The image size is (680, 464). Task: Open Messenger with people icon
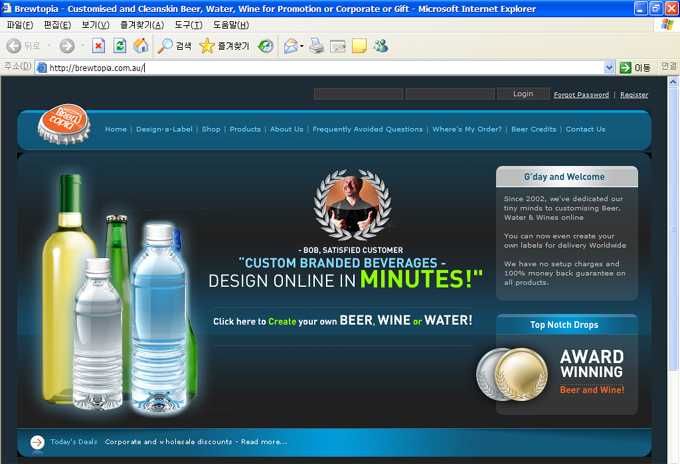tap(381, 46)
